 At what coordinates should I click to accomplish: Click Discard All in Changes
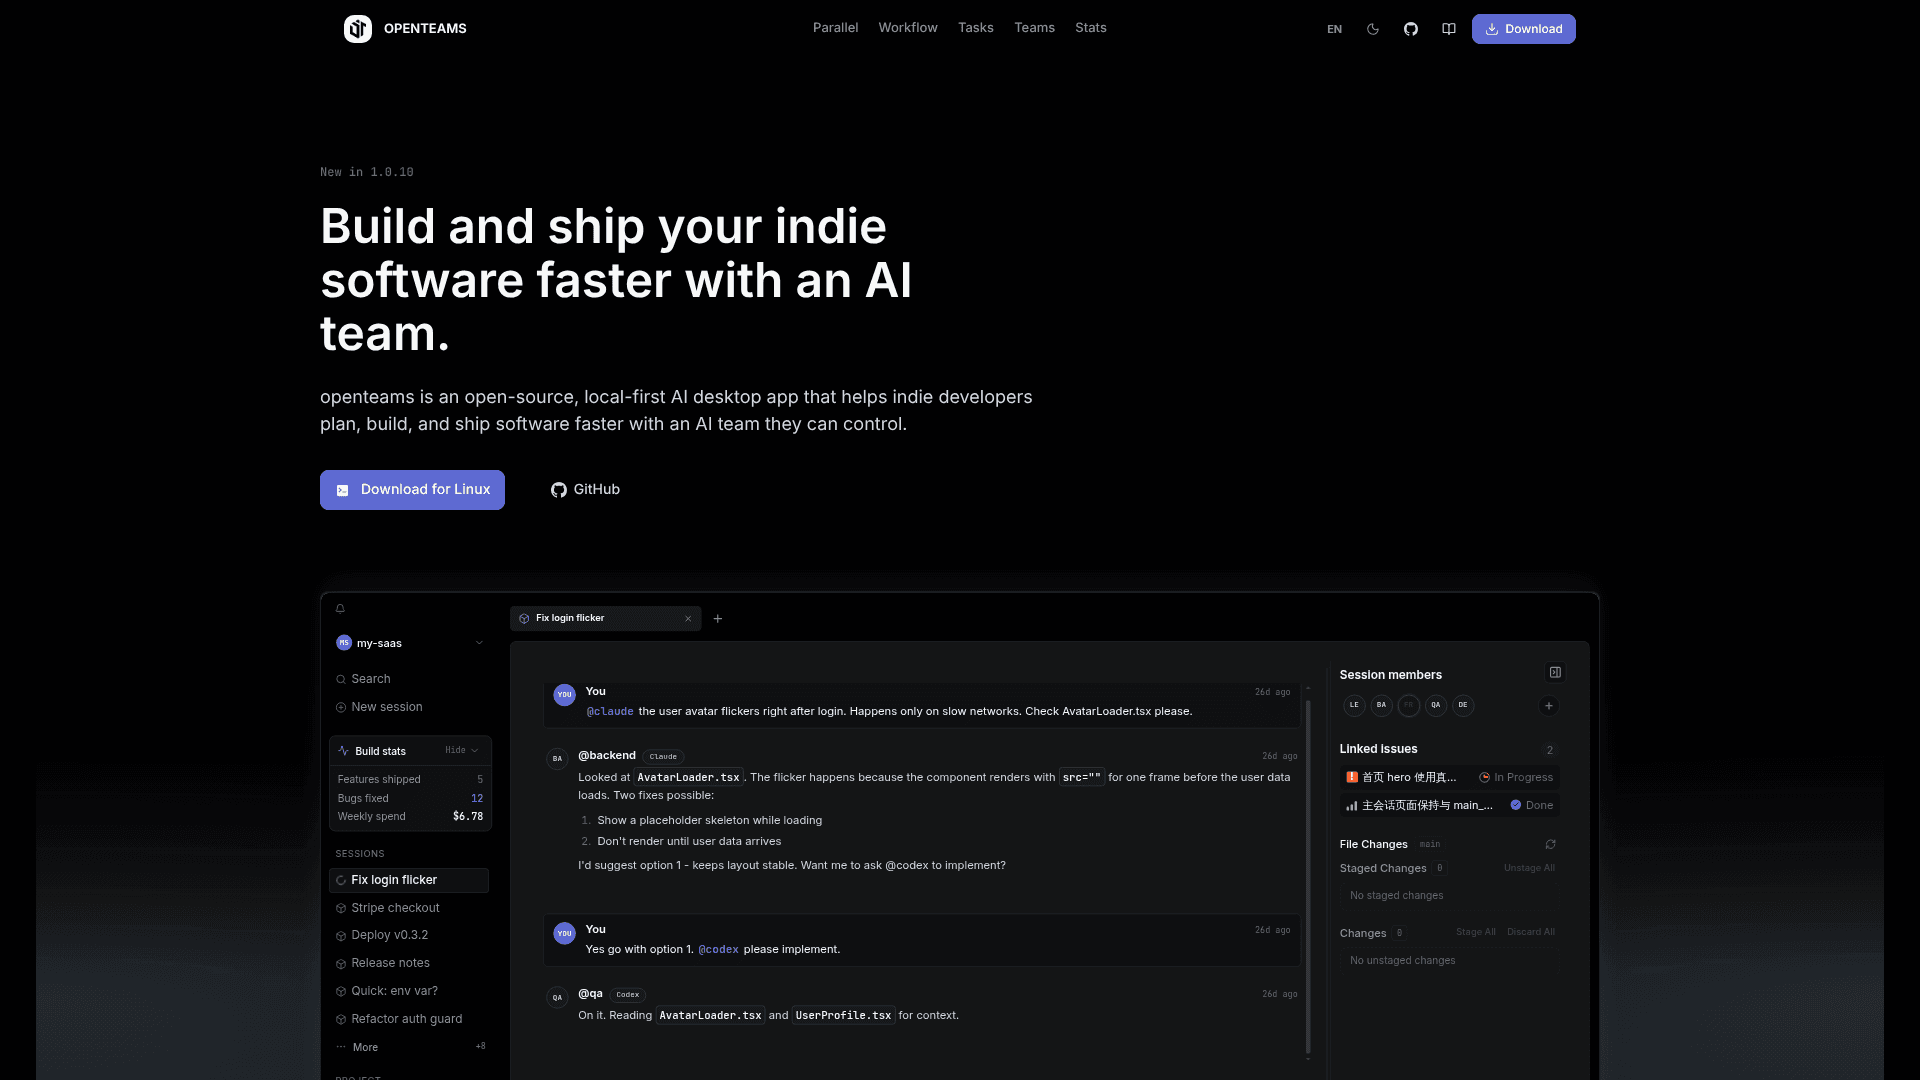(1531, 932)
